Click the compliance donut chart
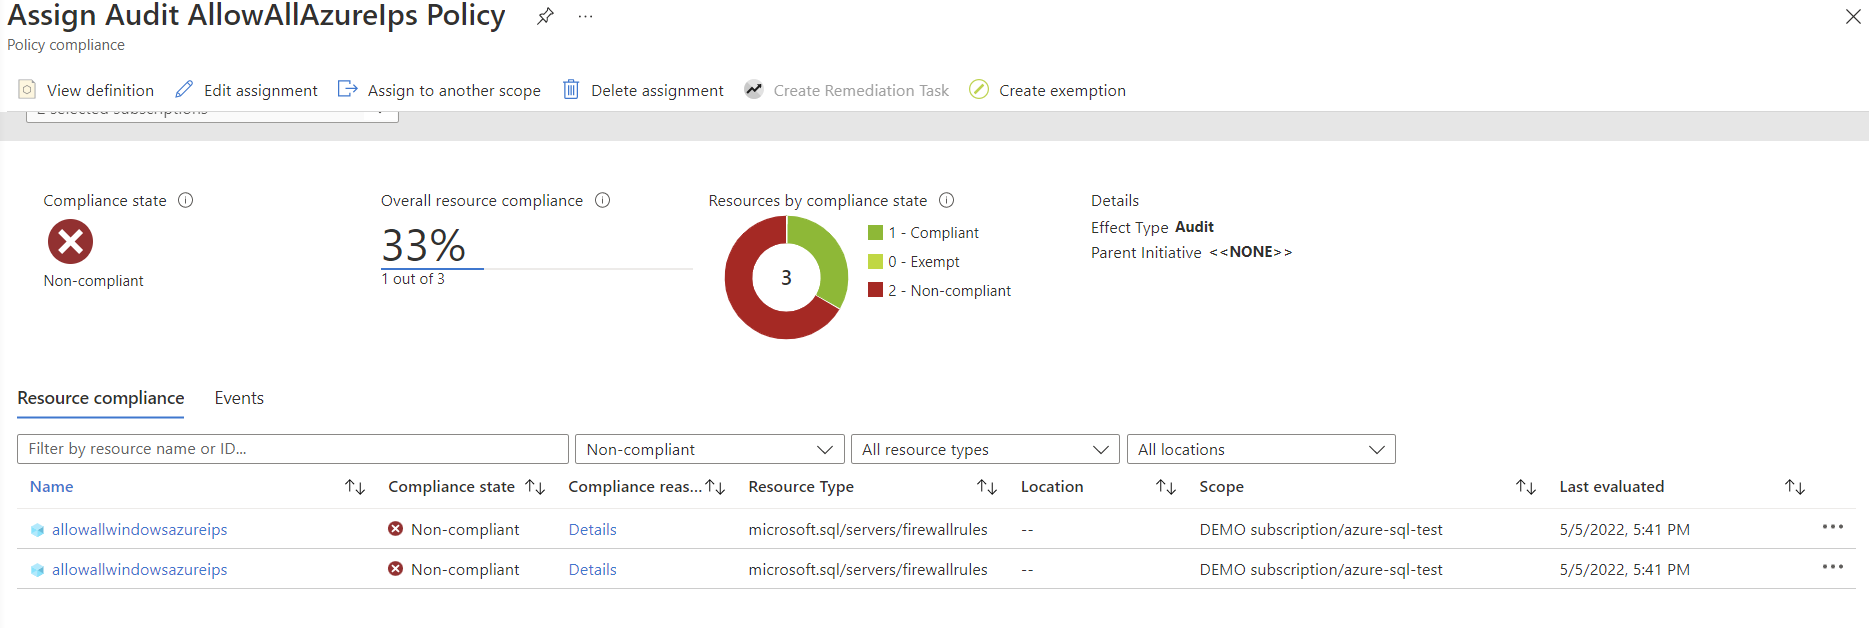The width and height of the screenshot is (1869, 628). click(786, 277)
